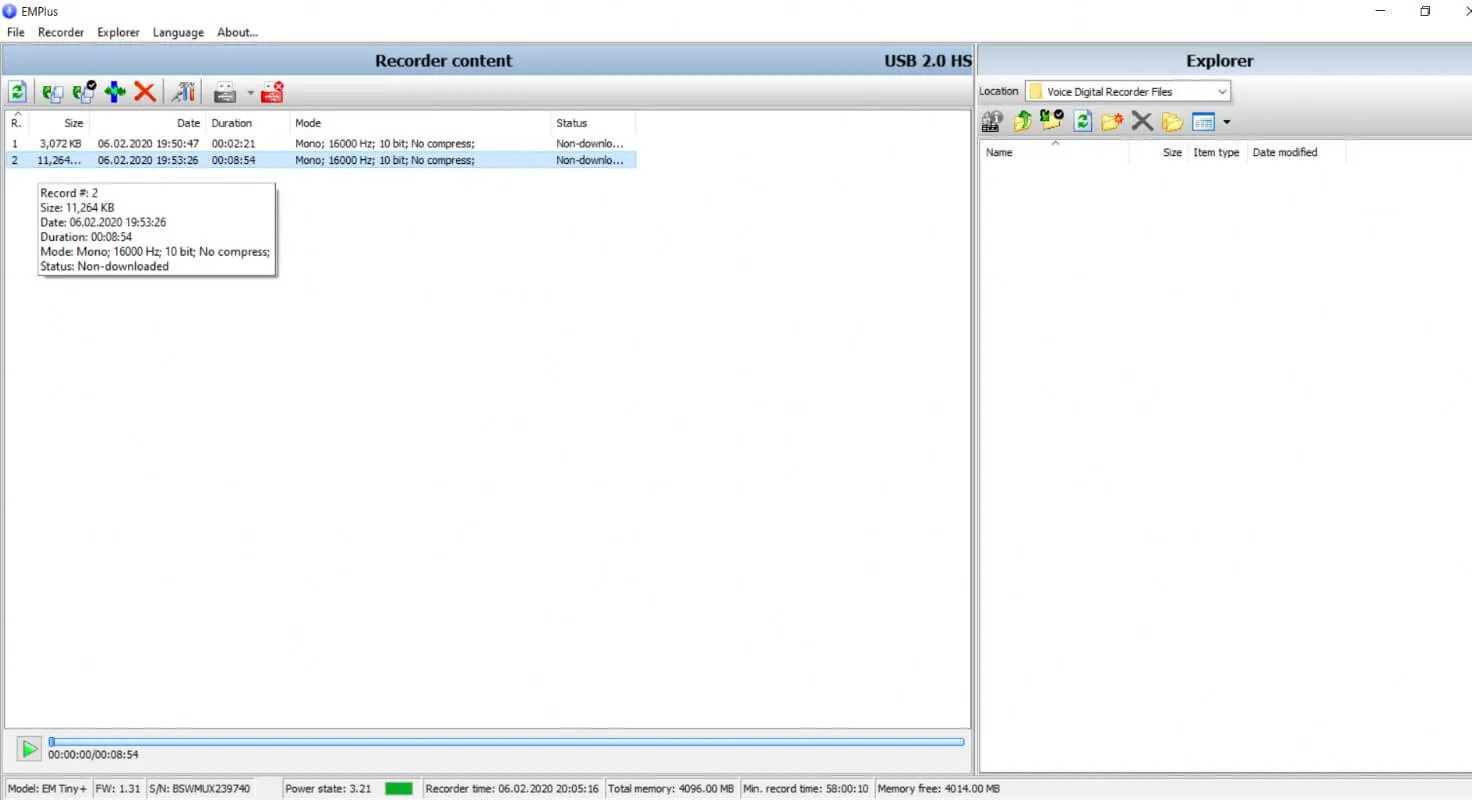Open the Recorder menu
Viewport: 1472px width, 800px height.
pos(61,32)
